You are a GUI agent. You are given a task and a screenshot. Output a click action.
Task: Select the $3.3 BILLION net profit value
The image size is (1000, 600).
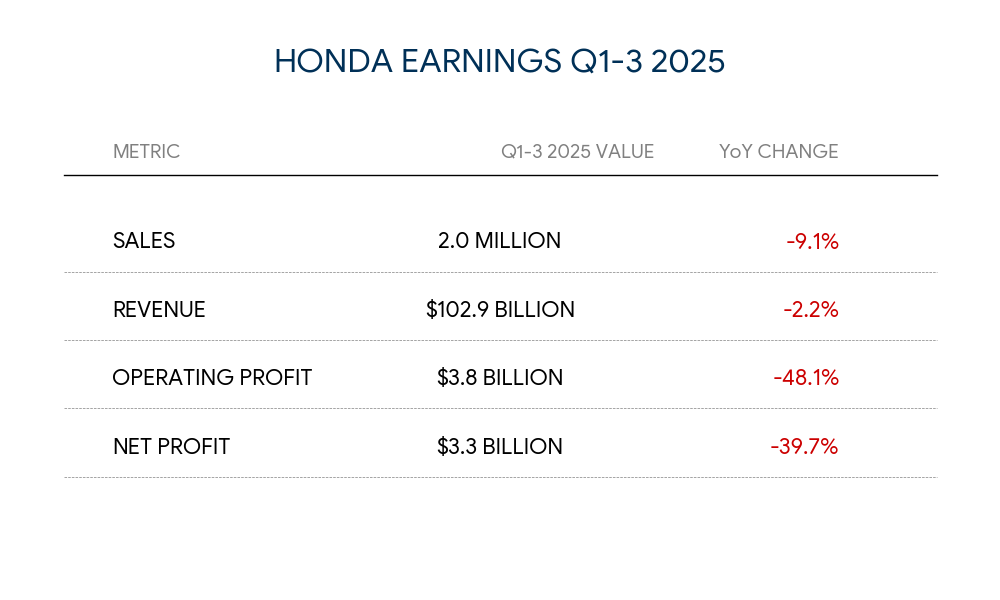click(500, 447)
